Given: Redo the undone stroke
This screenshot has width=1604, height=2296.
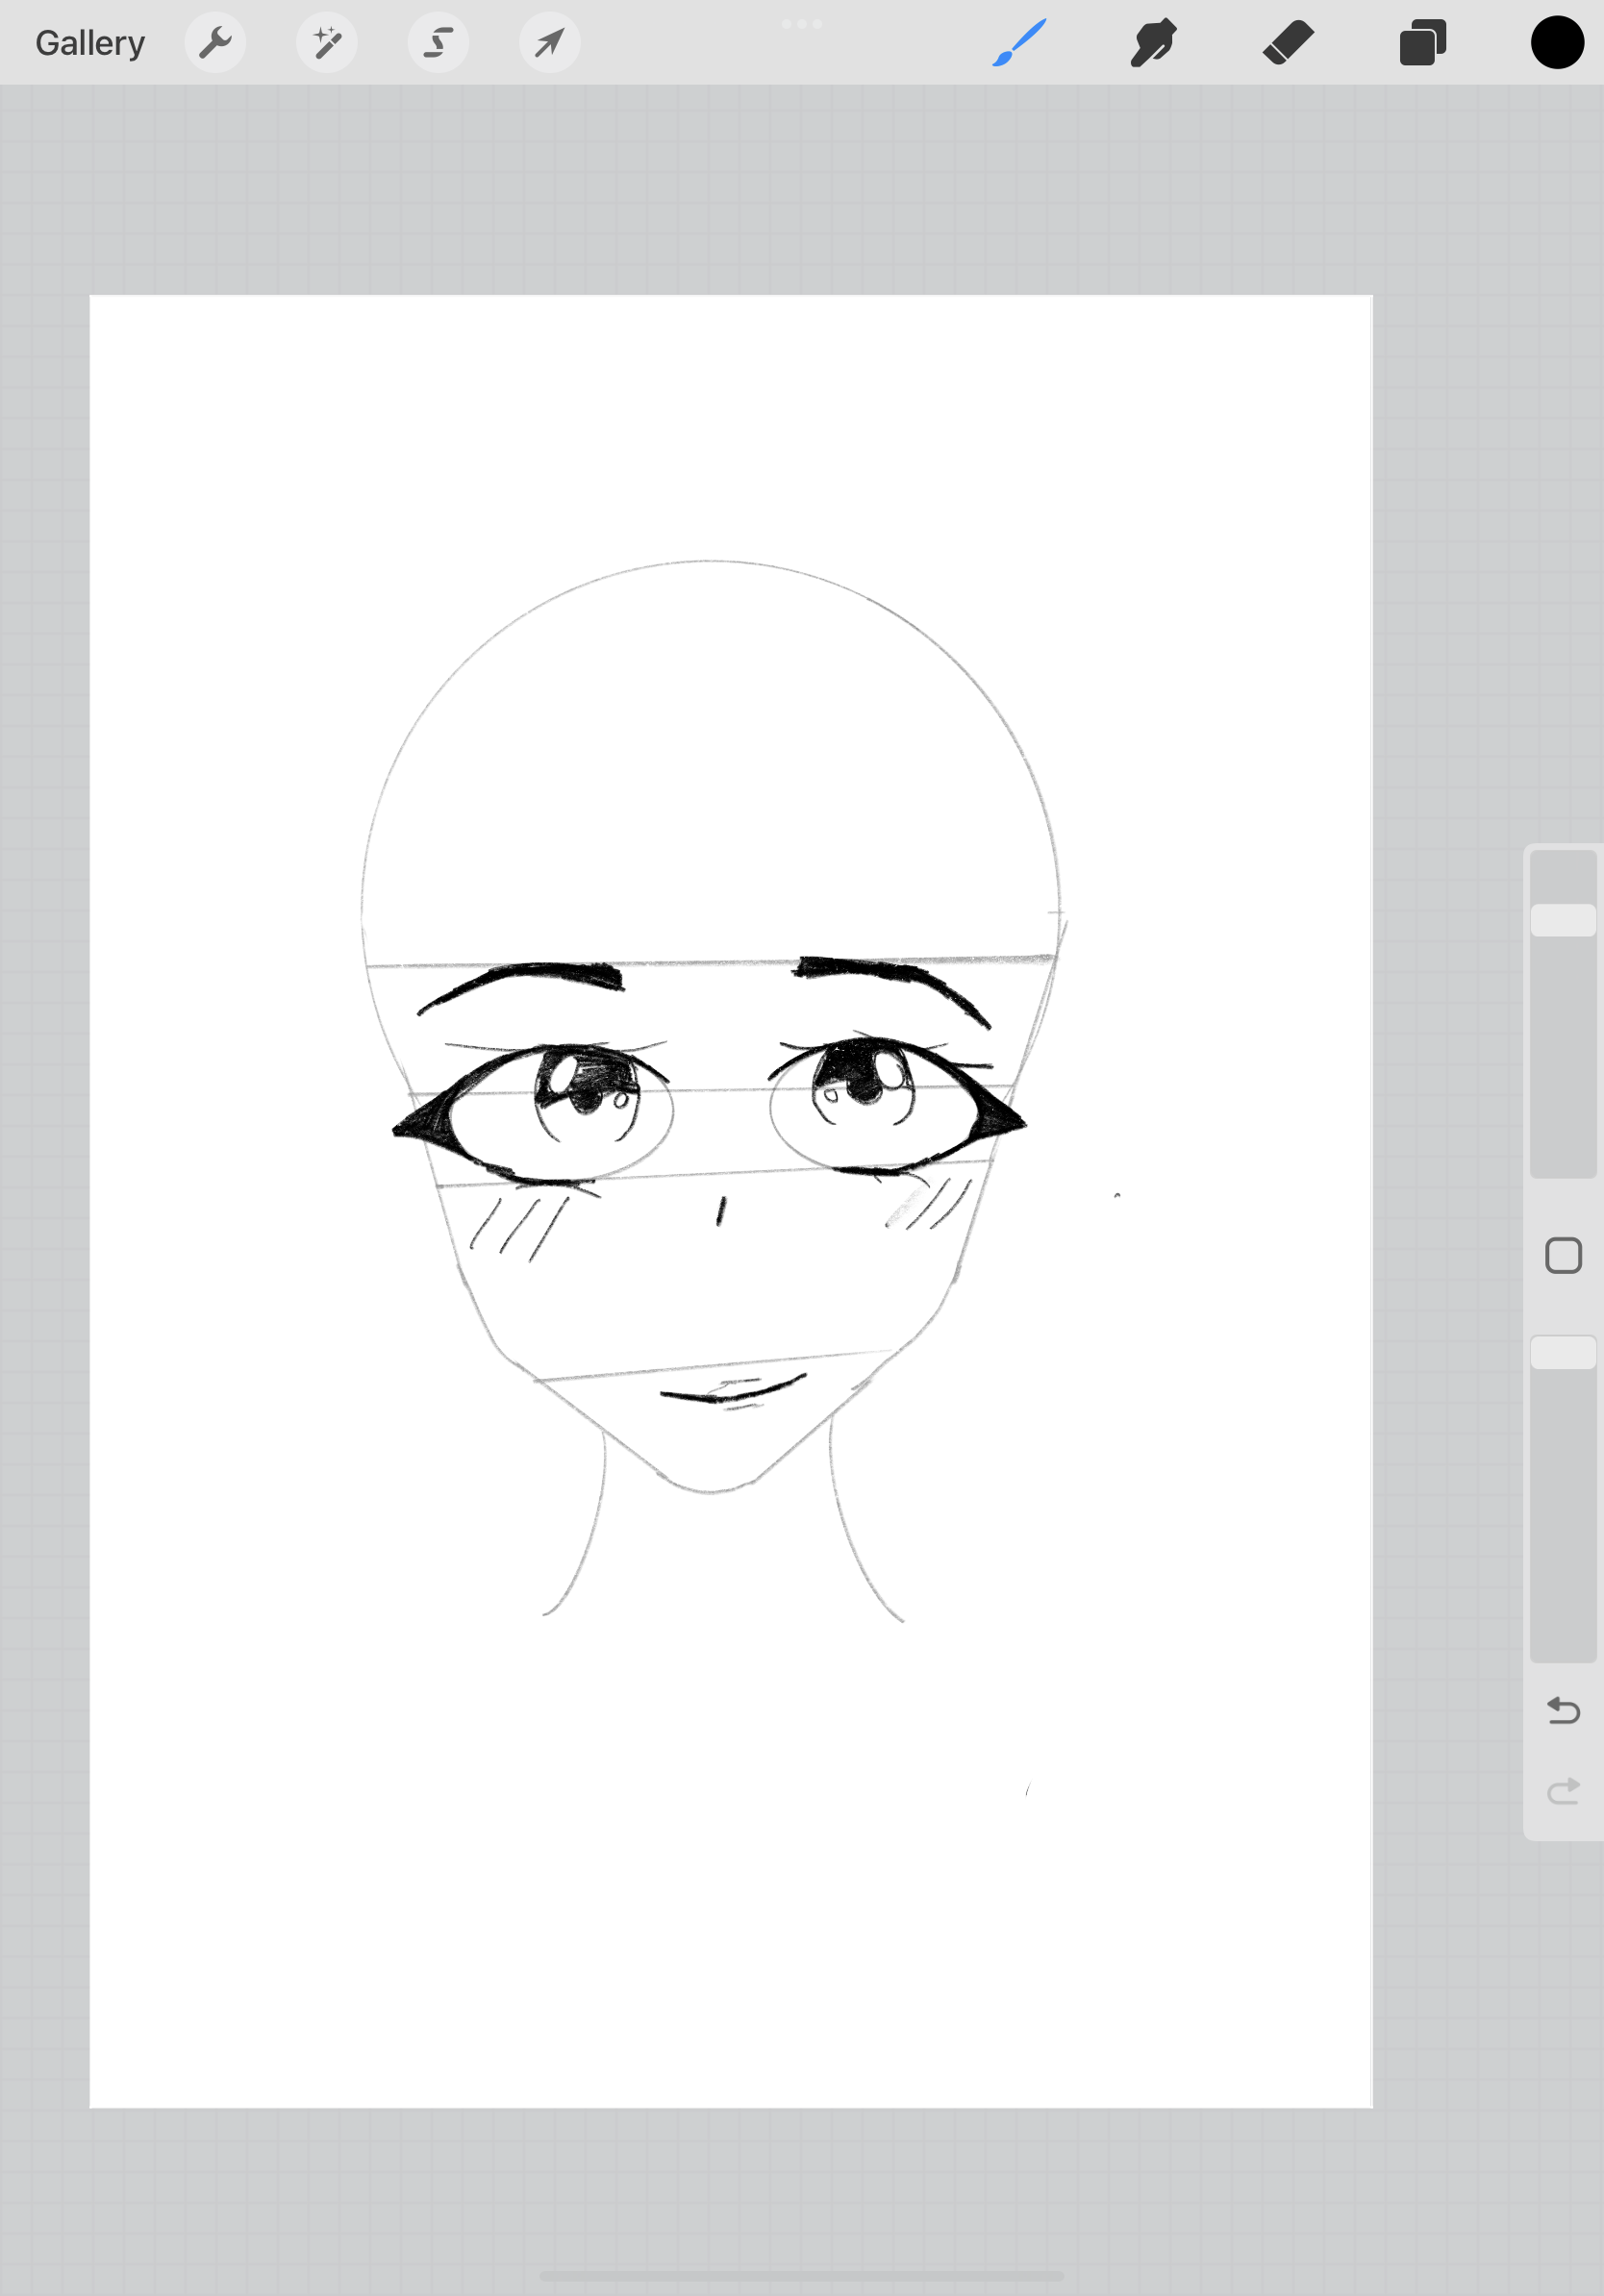Looking at the screenshot, I should (1563, 1790).
